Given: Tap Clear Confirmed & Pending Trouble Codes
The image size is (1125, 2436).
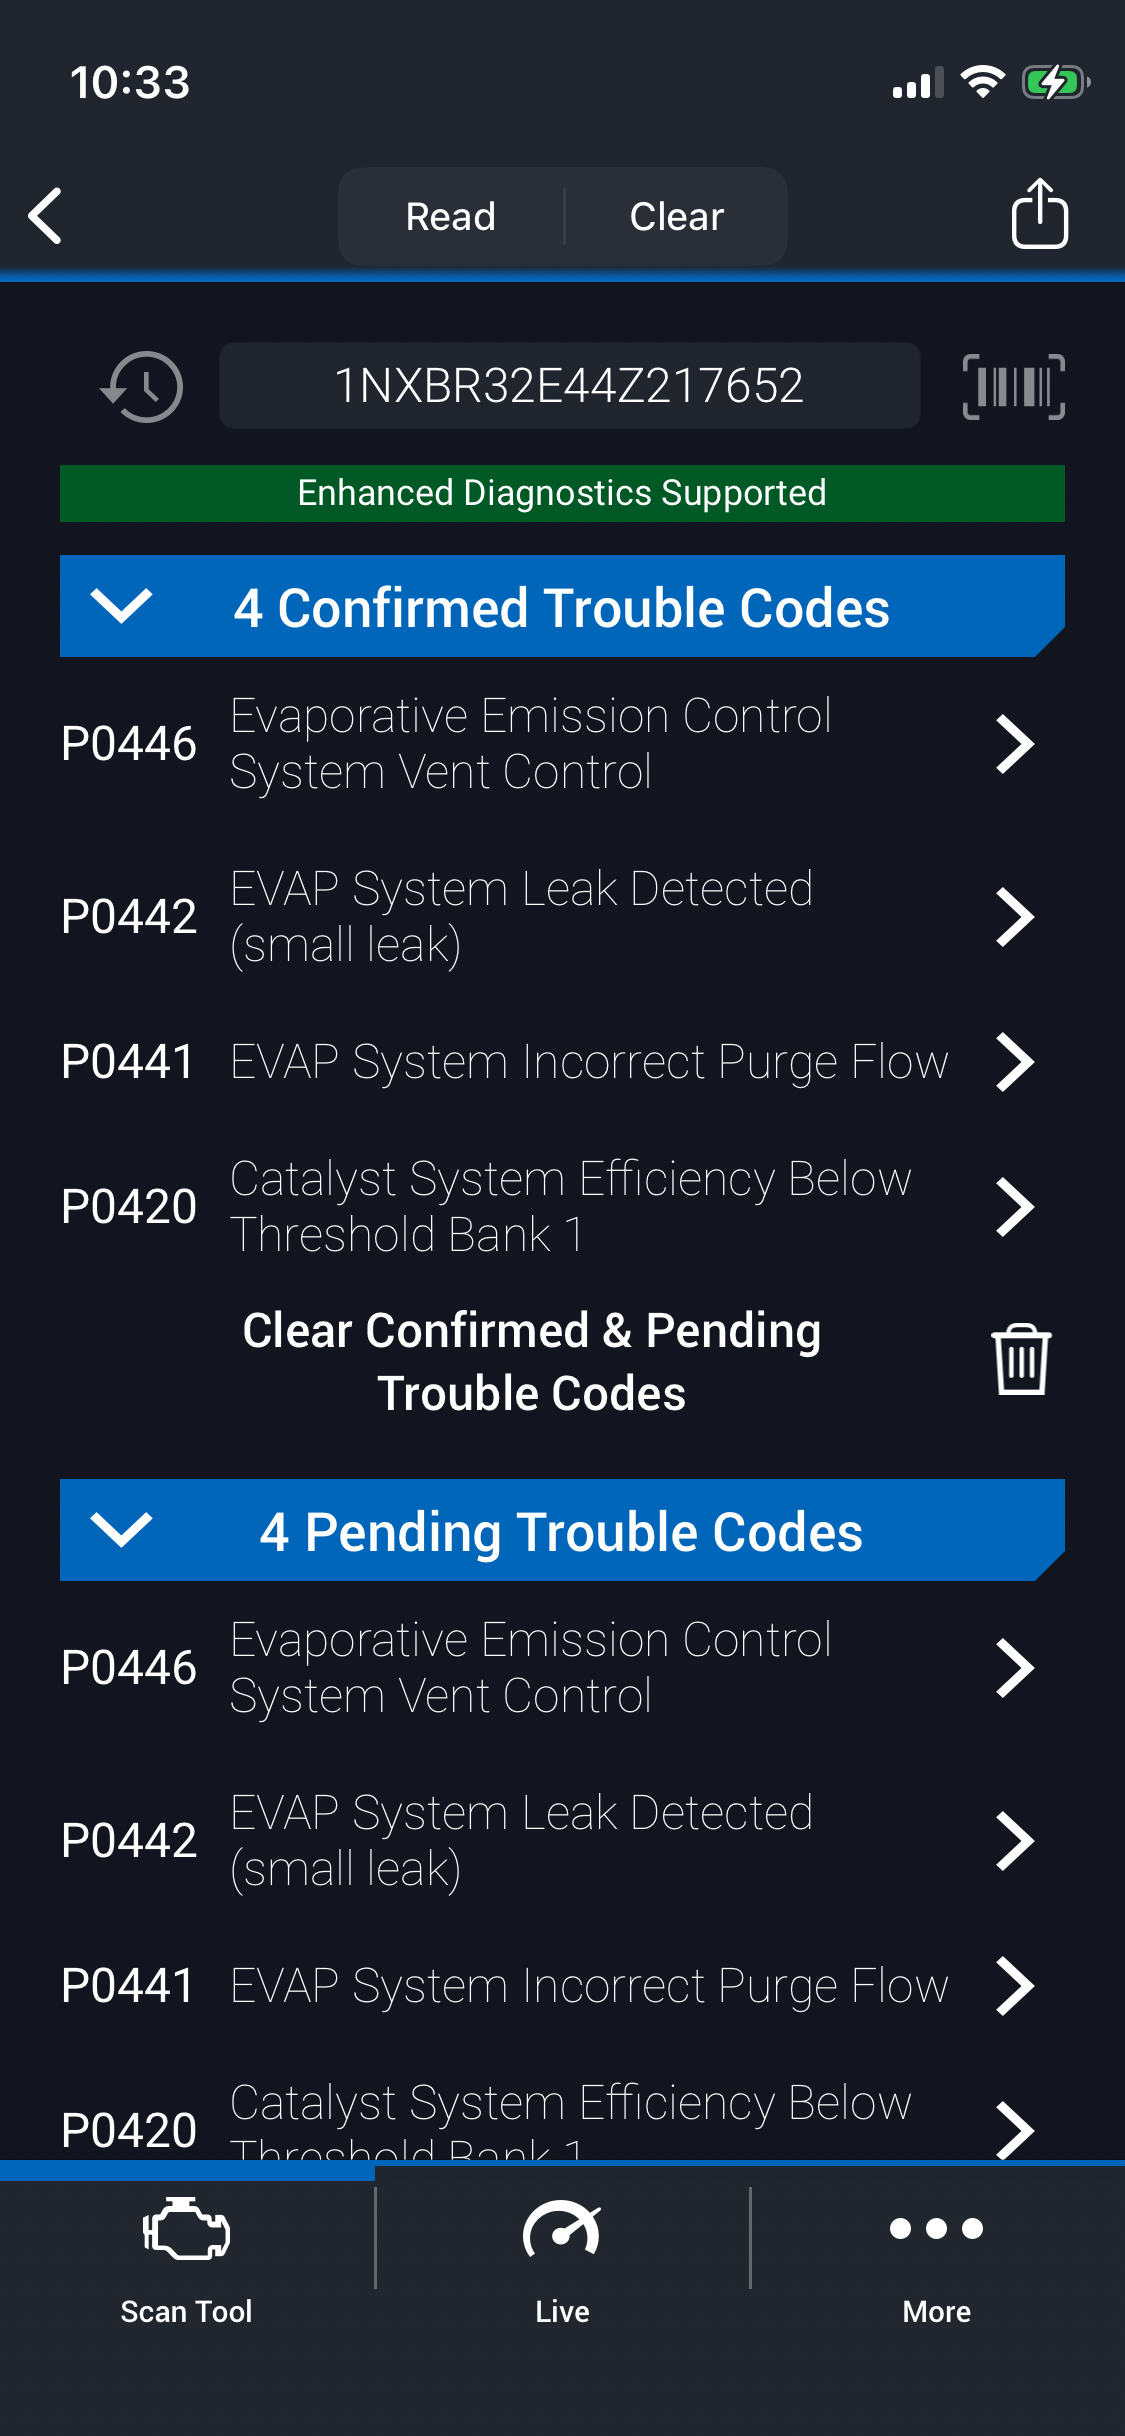Looking at the screenshot, I should (x=532, y=1361).
